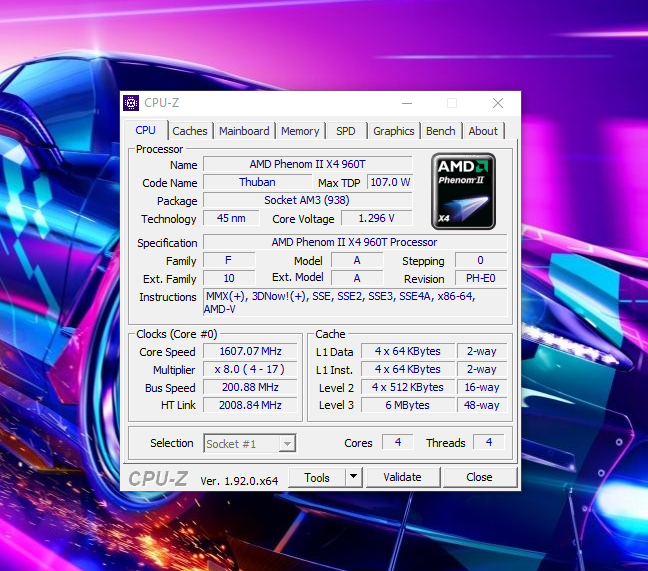Expand the Tools dropdown arrow
This screenshot has width=648, height=571.
click(x=353, y=477)
